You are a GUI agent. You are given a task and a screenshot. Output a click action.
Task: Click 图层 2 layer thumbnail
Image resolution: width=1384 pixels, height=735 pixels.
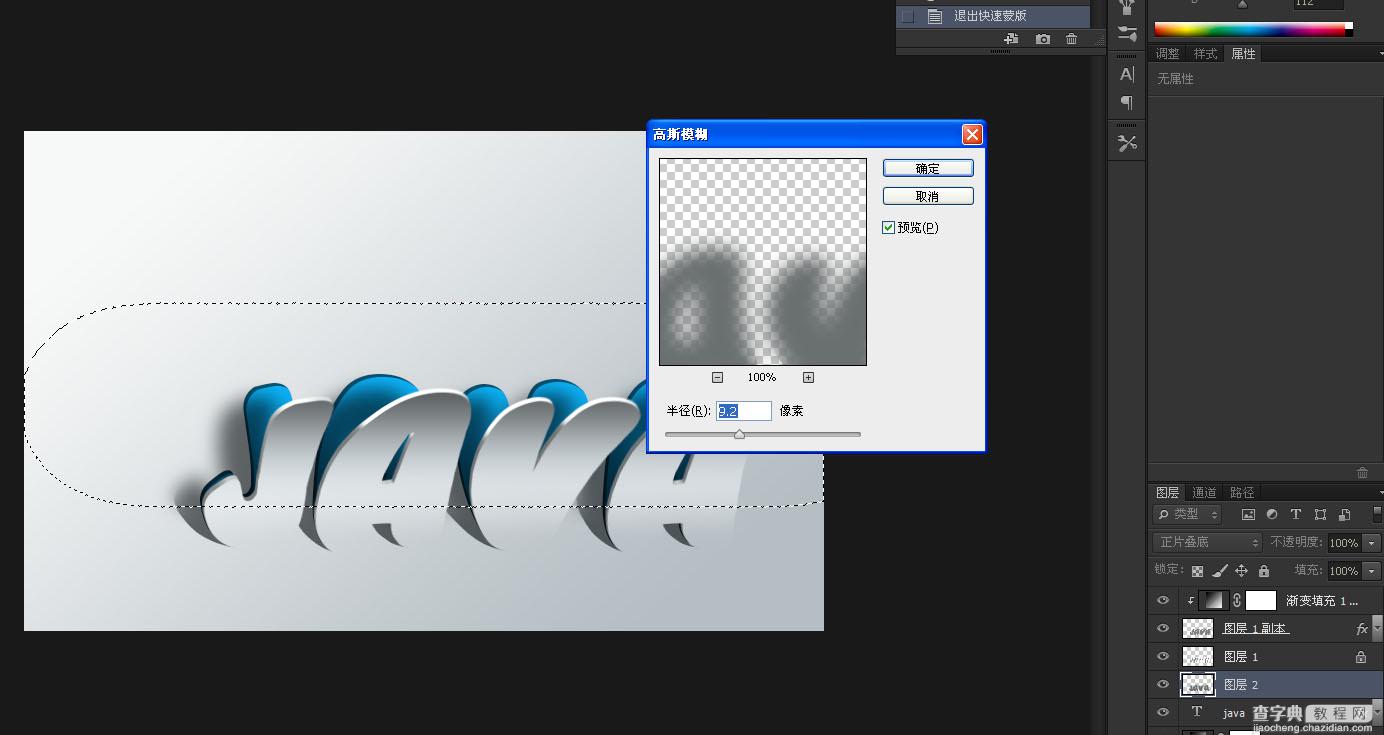(x=1197, y=685)
